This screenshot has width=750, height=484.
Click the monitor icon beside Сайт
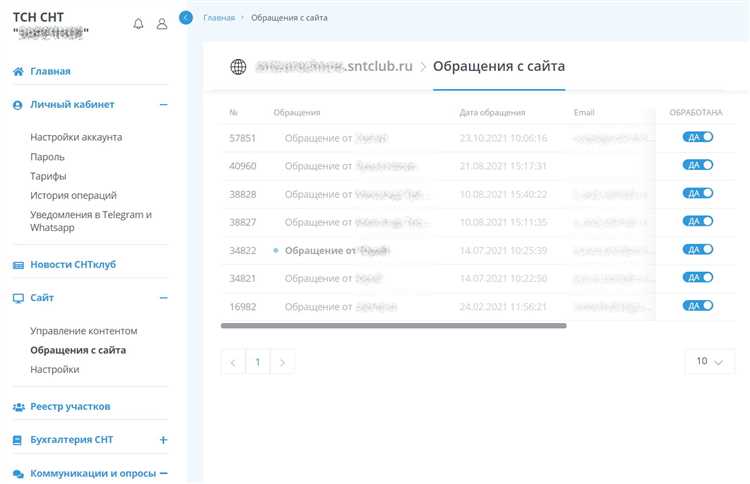point(18,298)
